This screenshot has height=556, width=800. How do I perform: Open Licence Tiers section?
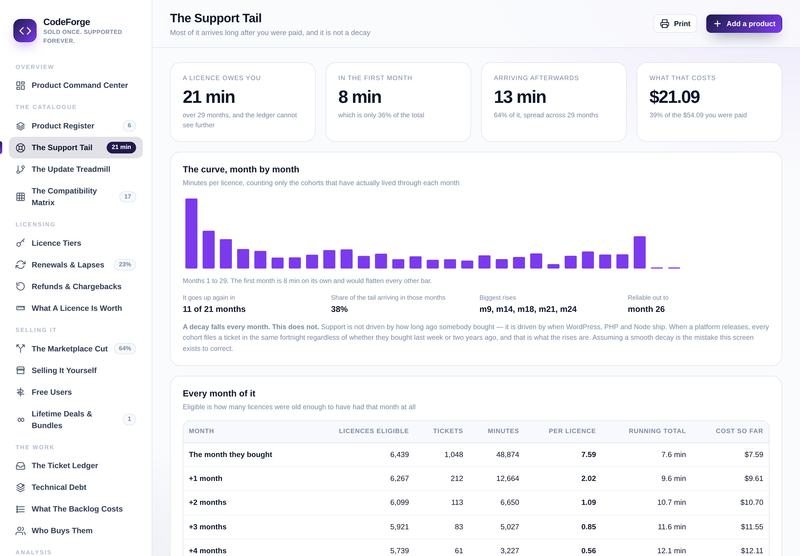(76, 243)
